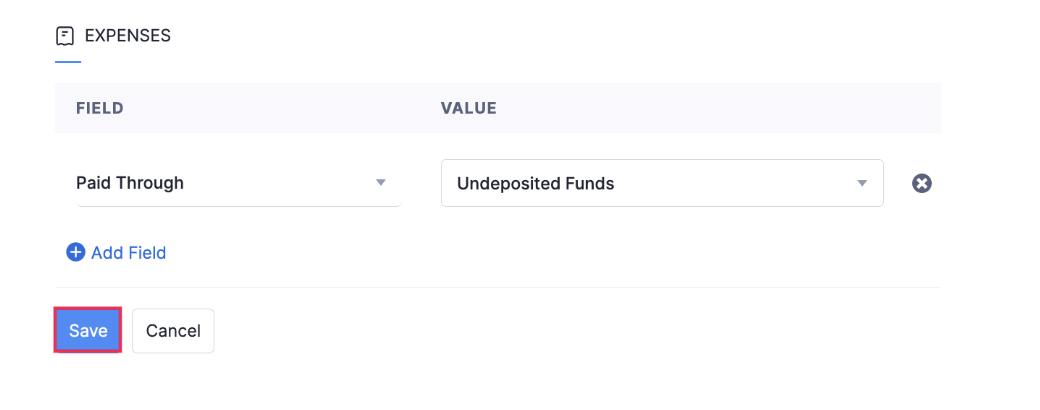The image size is (1040, 410).
Task: Click the word 'Field' in Add Field
Action: [x=147, y=253]
